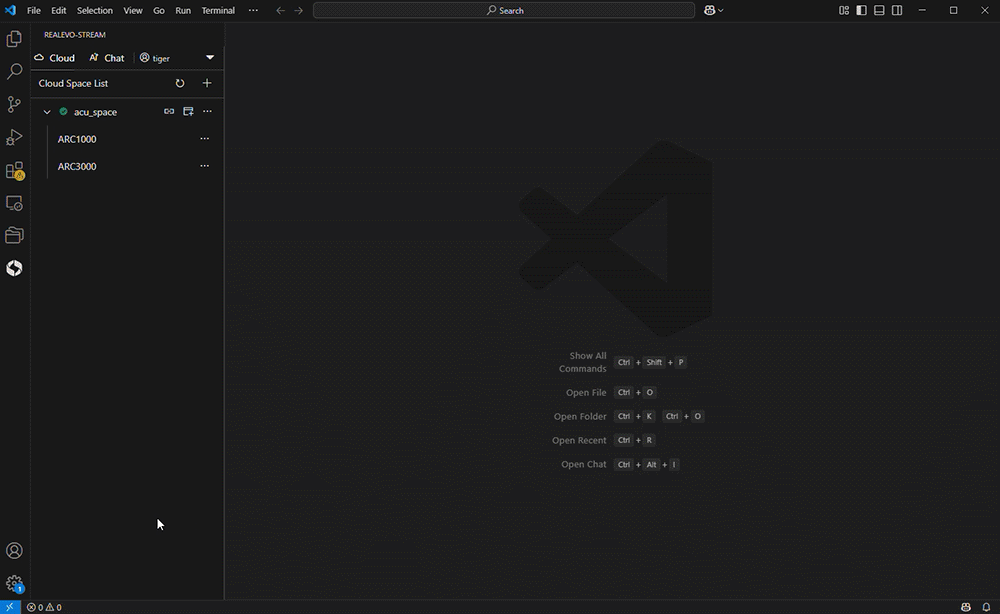Collapse the acu_space tree node
The image size is (1000, 614).
(x=47, y=112)
